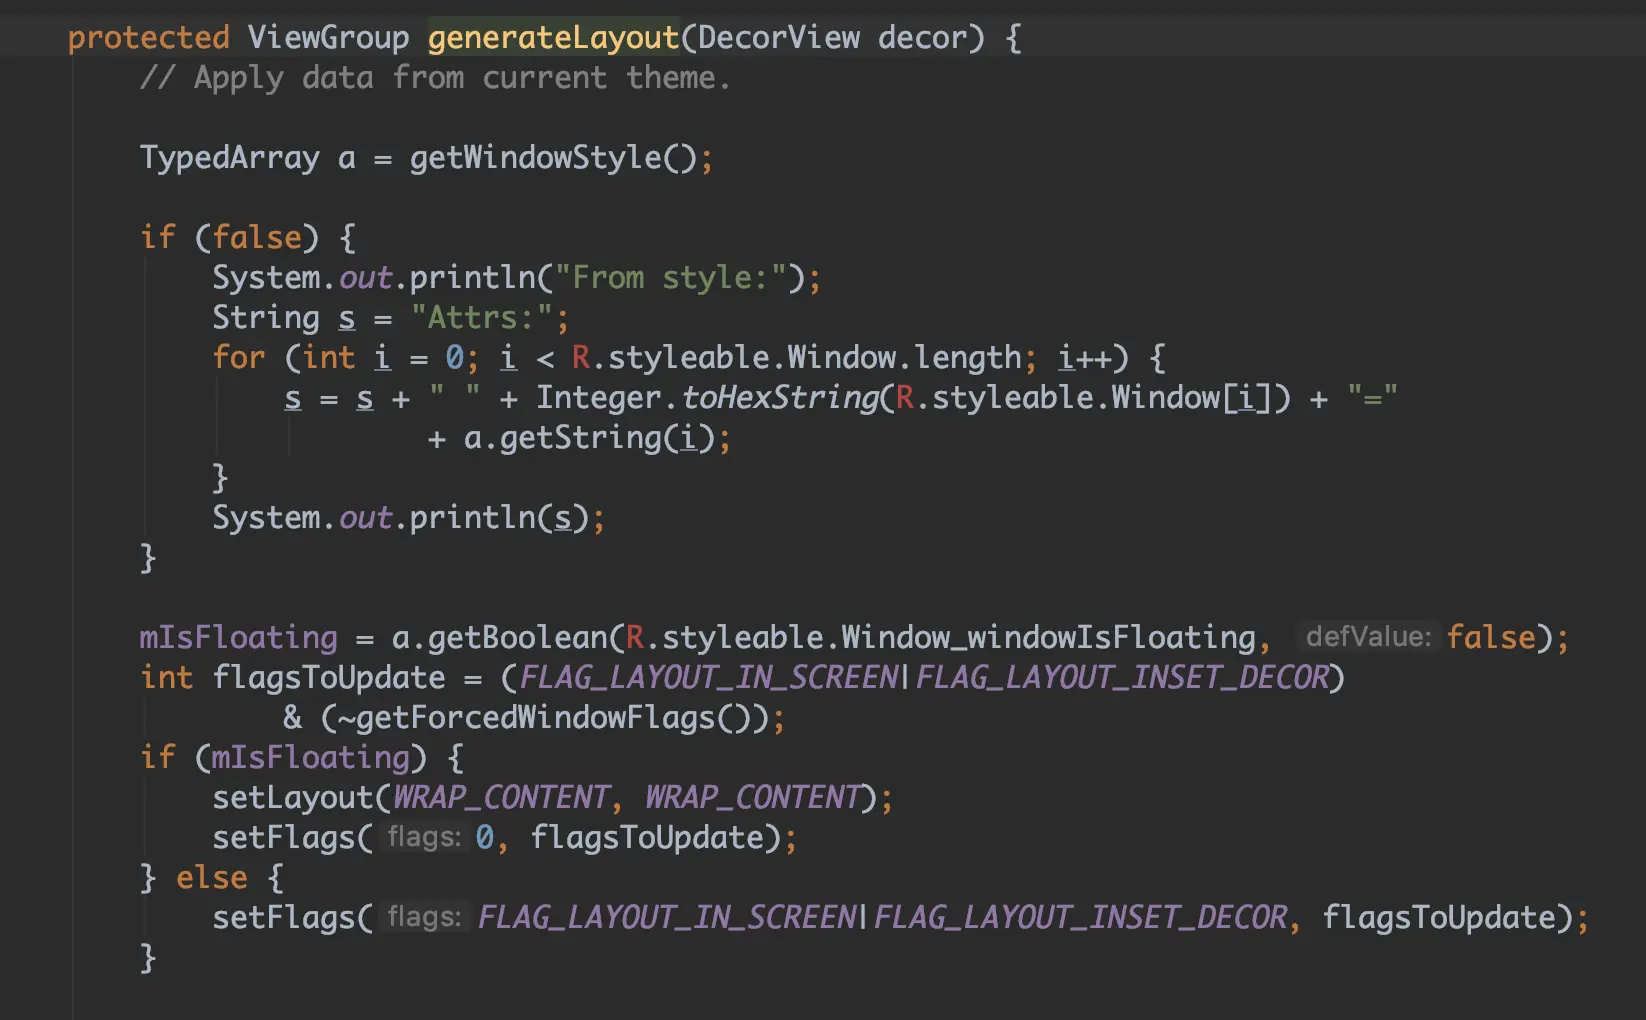Click the second WRAP_CONTENT argument
The width and height of the screenshot is (1646, 1020).
752,798
